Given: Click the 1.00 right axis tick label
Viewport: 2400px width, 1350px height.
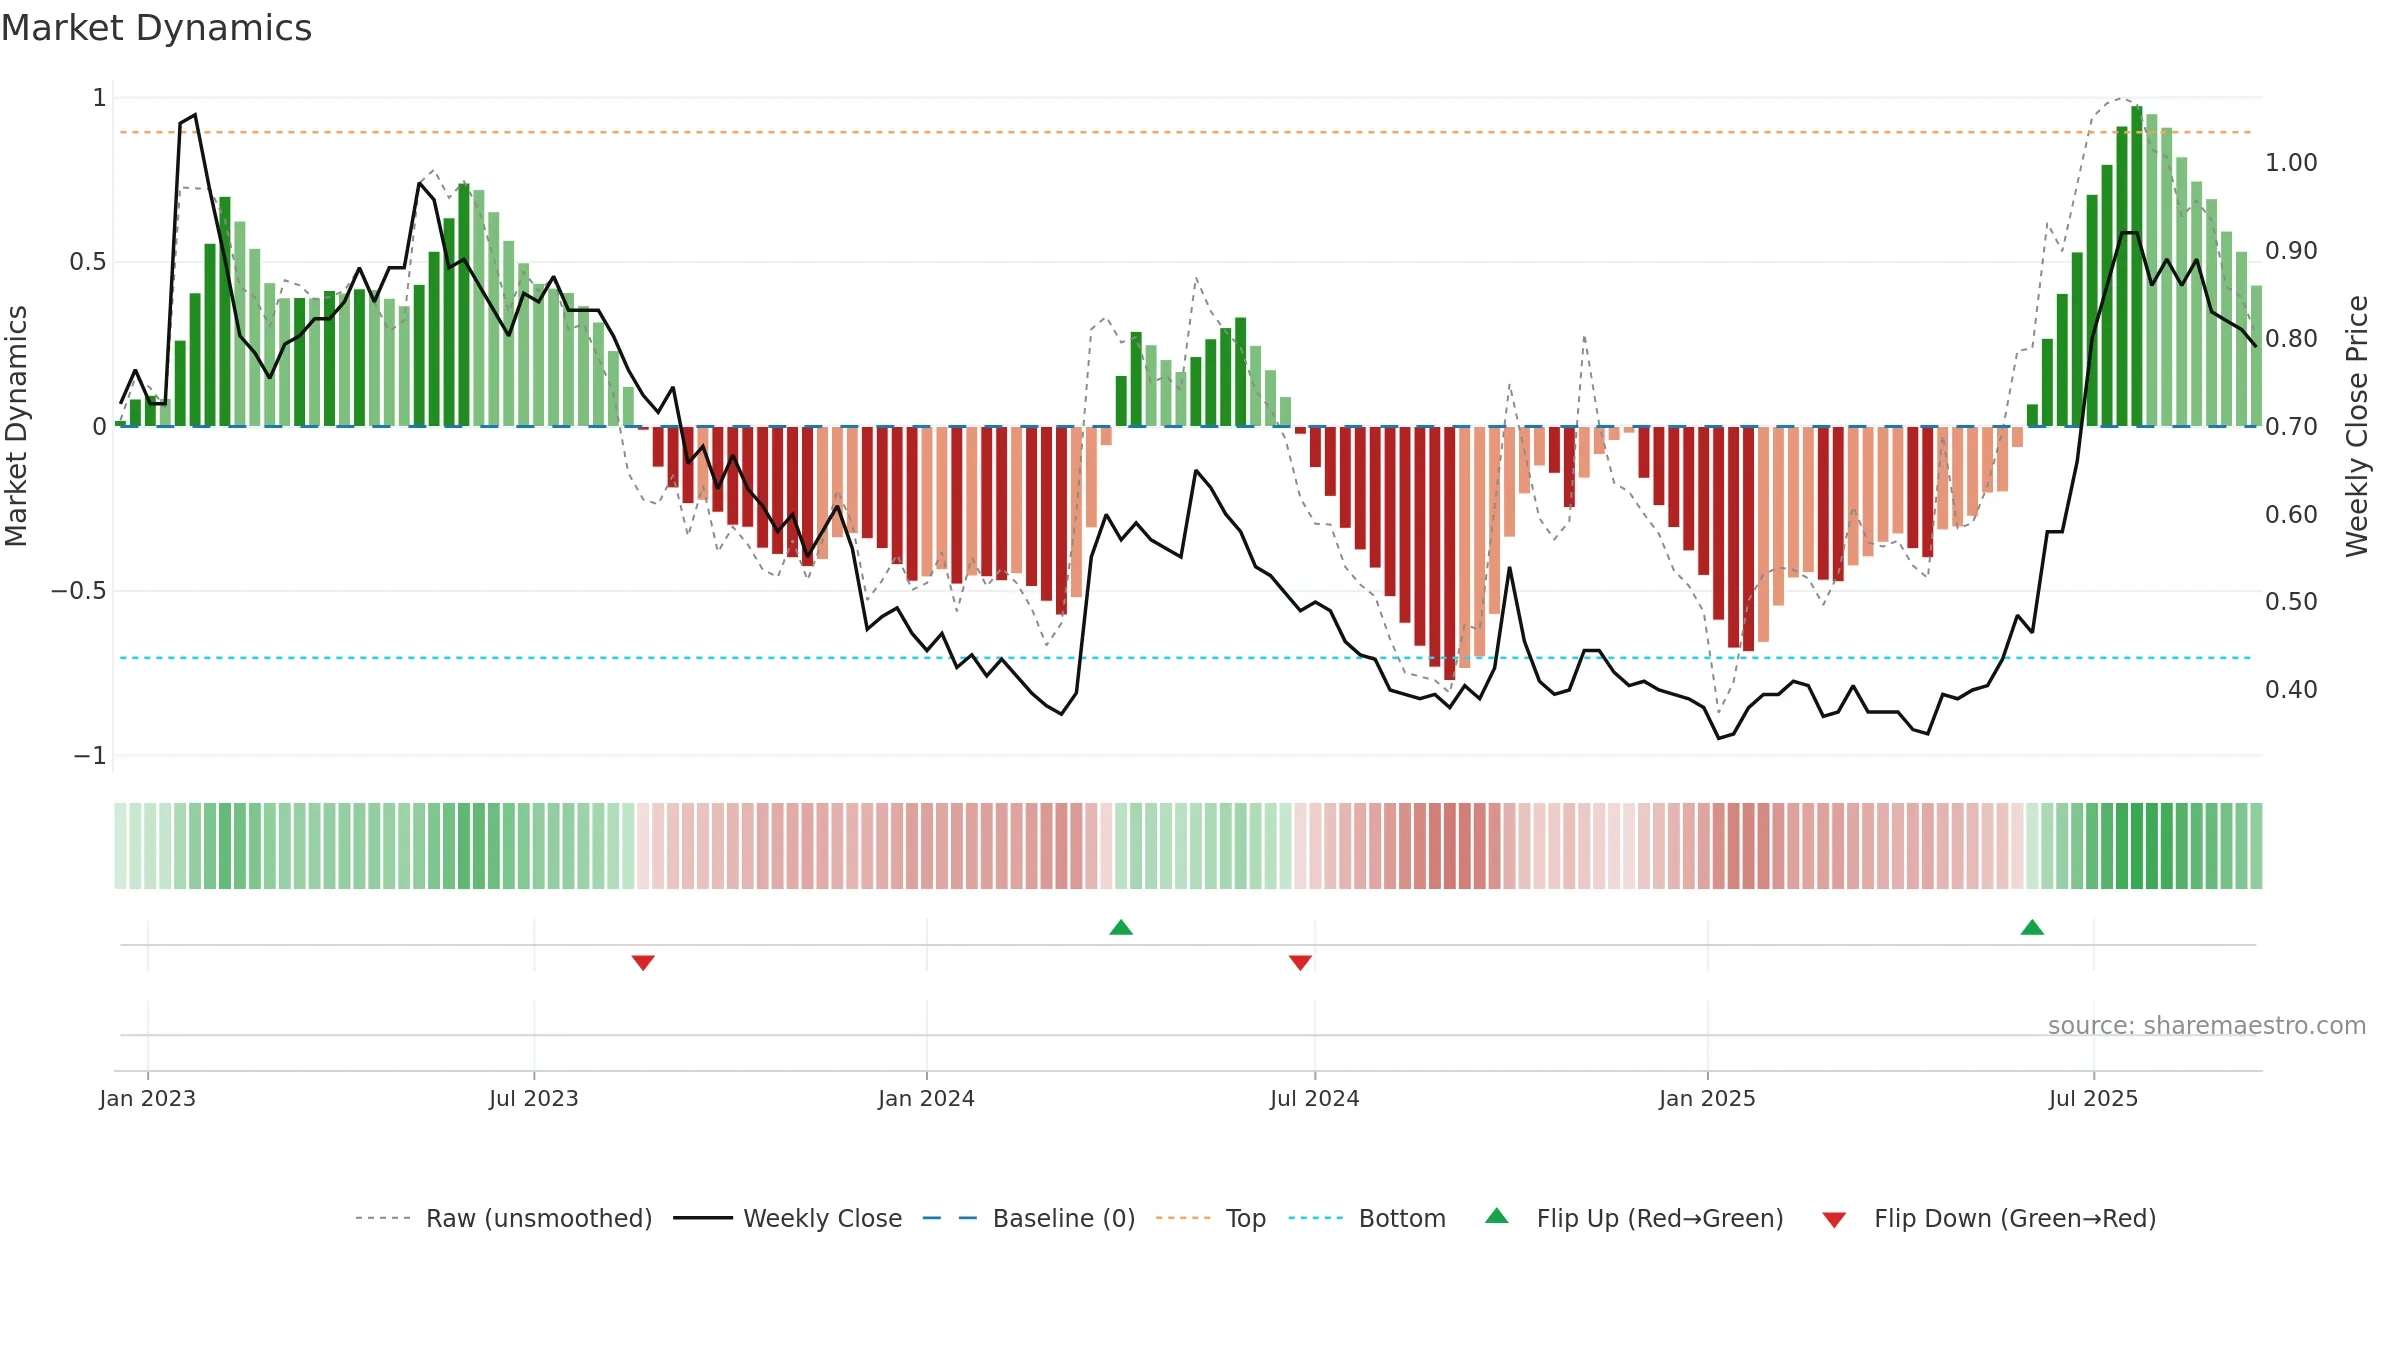Looking at the screenshot, I should (x=2291, y=162).
